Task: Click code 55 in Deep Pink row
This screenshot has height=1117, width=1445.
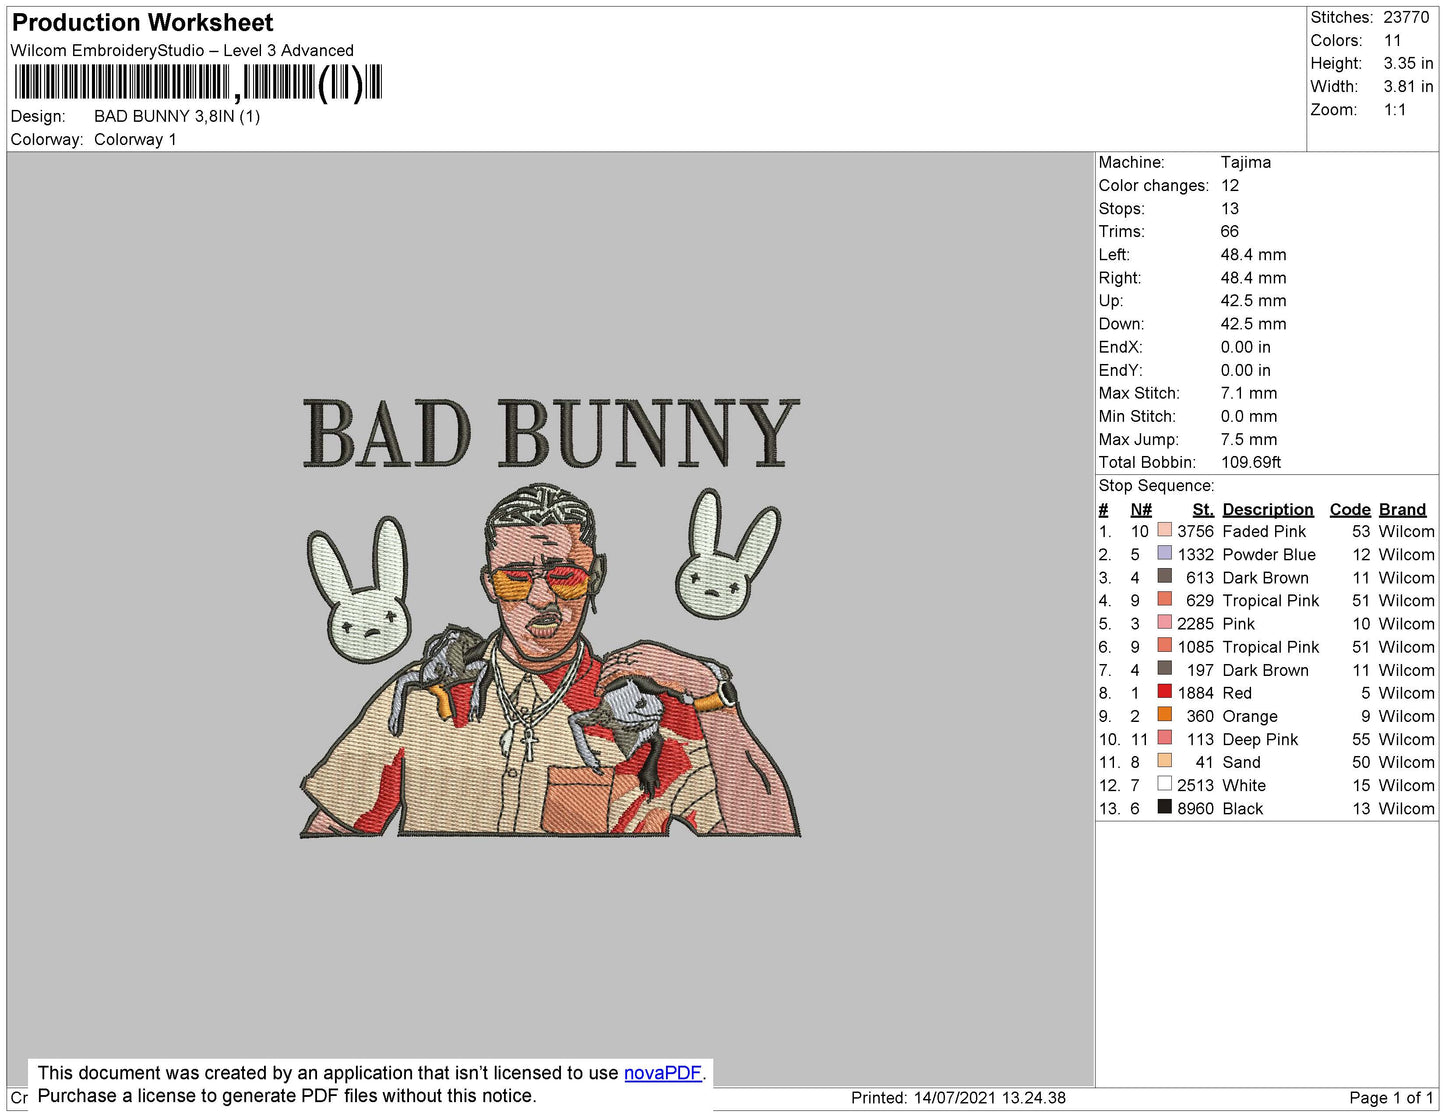Action: (1361, 739)
